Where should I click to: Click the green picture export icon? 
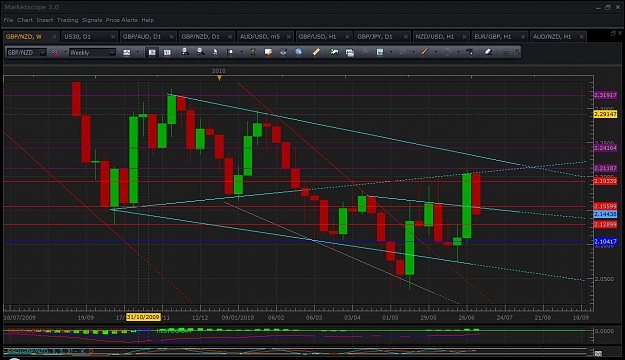(334, 52)
